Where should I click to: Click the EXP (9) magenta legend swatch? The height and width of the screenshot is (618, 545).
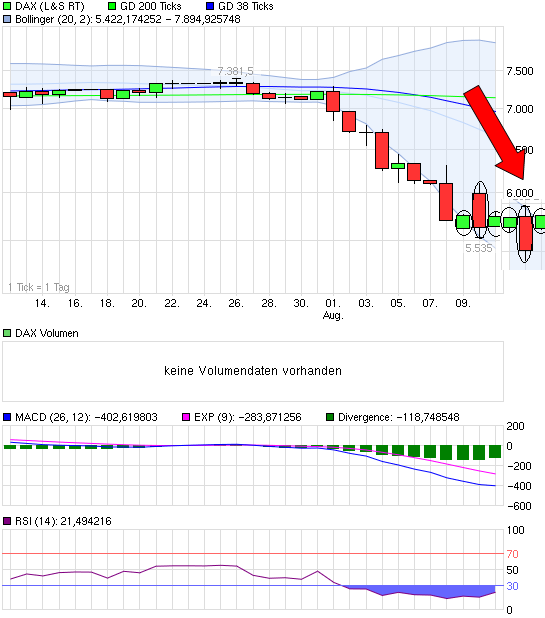click(186, 417)
